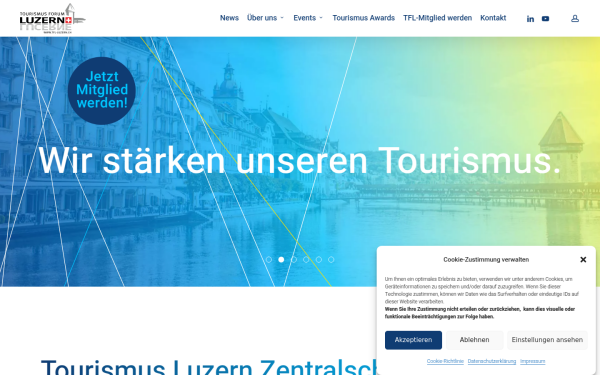Expand the Über uns dropdown arrow
The width and height of the screenshot is (600, 375).
pos(282,18)
